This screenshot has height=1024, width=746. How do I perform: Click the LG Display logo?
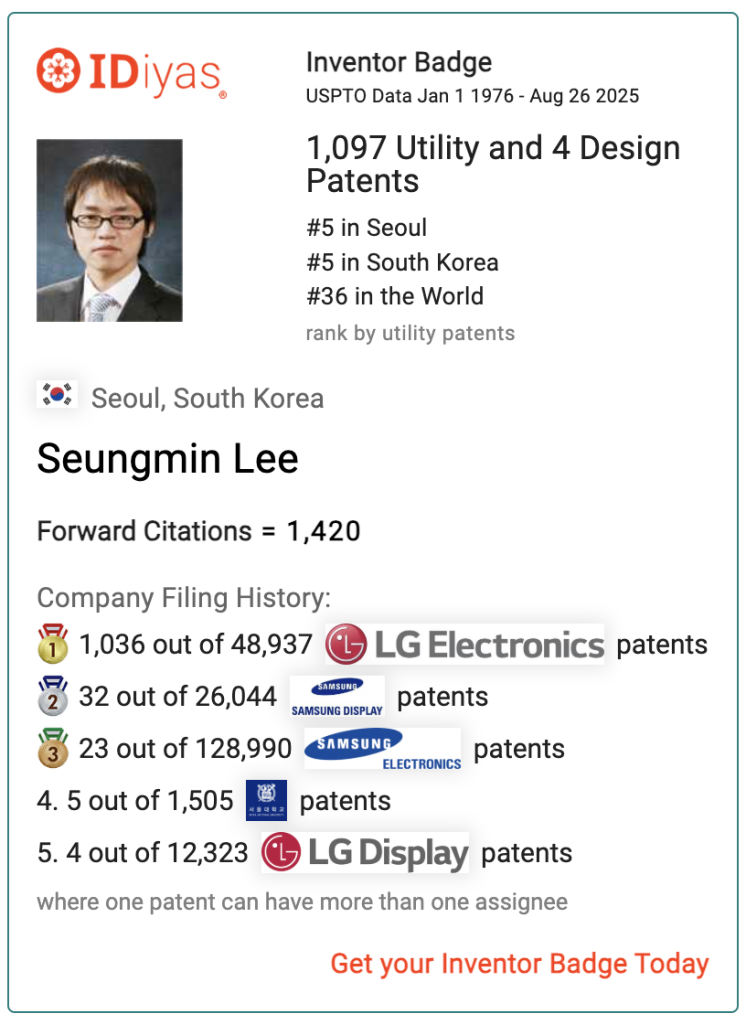pos(365,853)
